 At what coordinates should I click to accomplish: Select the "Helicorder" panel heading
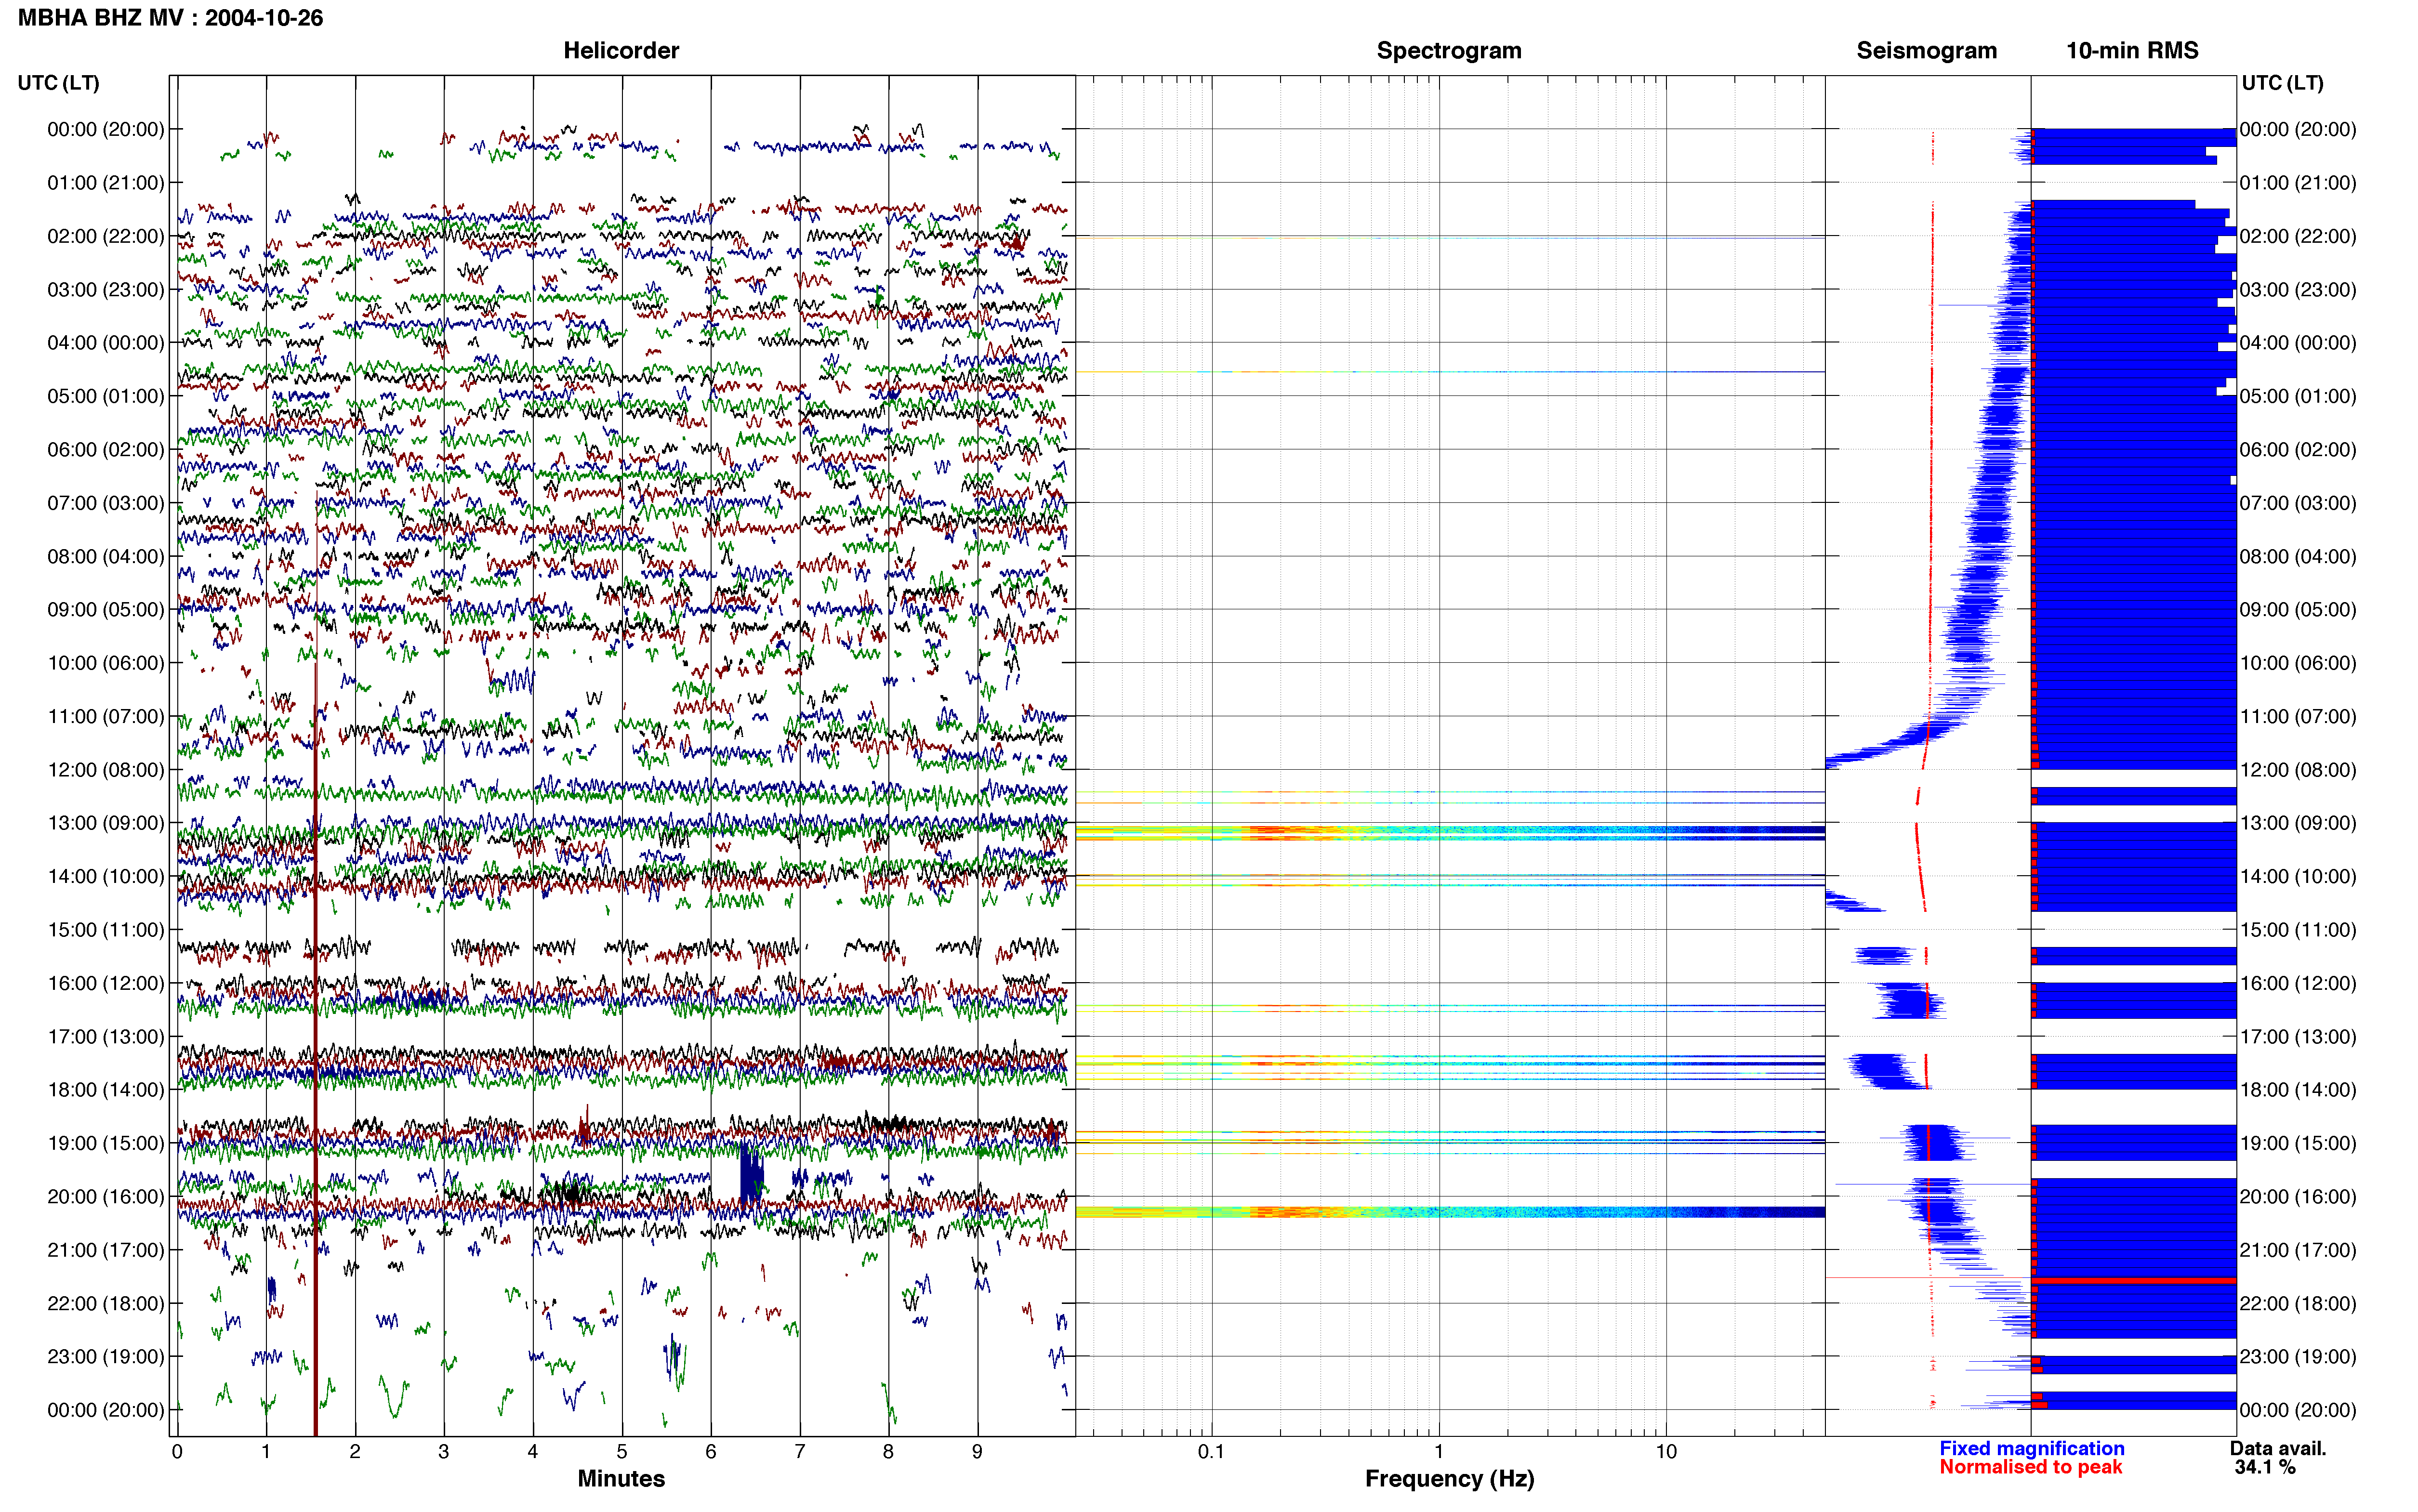621,50
